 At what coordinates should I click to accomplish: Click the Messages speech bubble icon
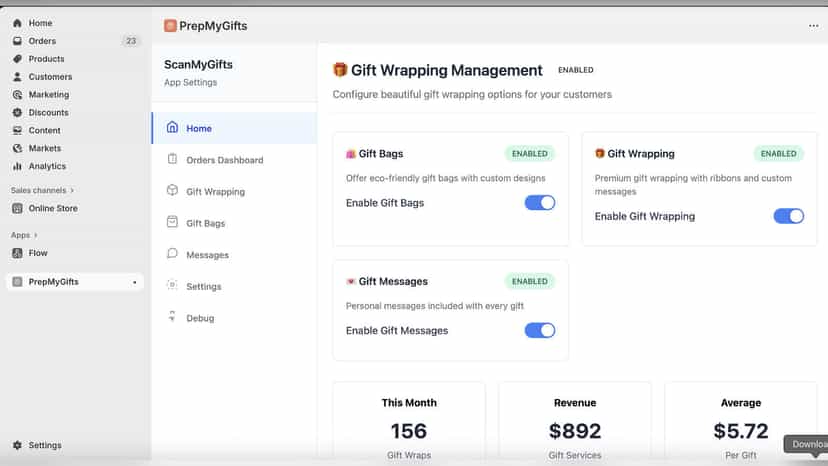coord(172,254)
